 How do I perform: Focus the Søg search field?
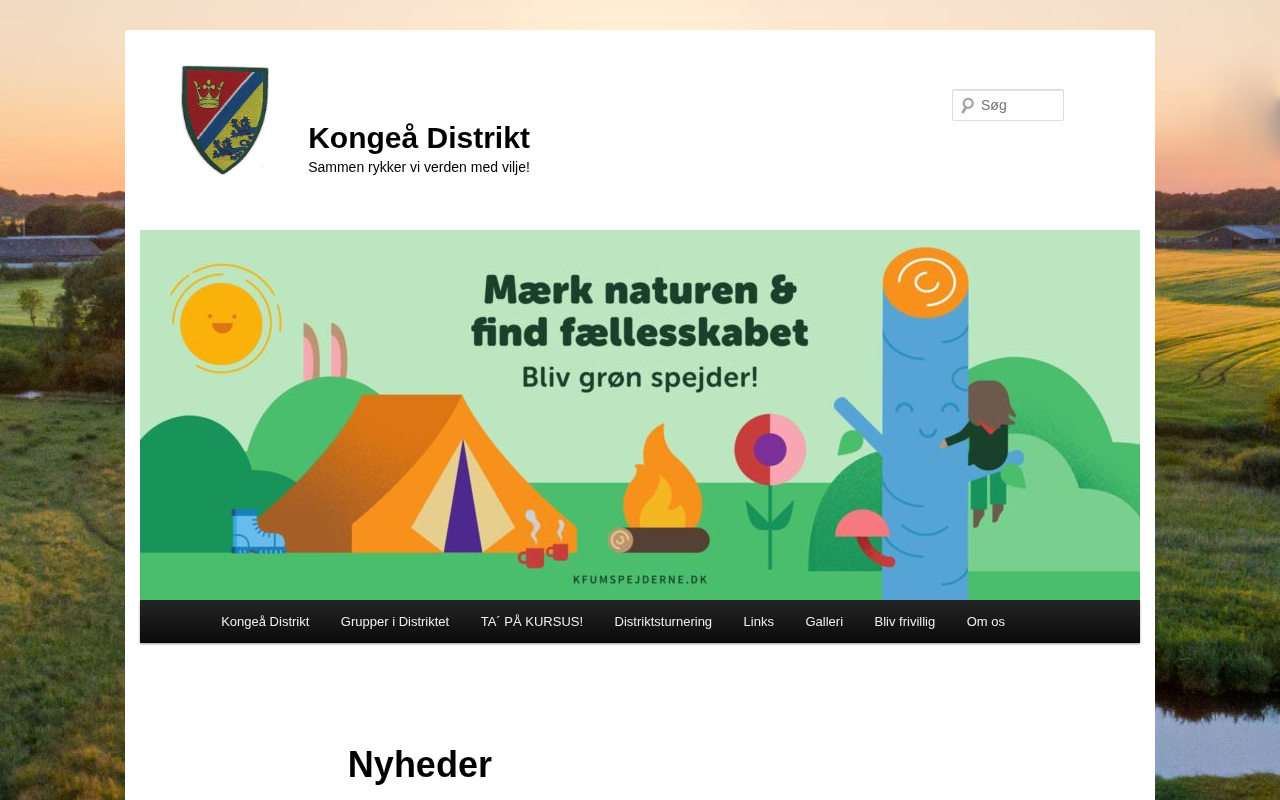1008,105
